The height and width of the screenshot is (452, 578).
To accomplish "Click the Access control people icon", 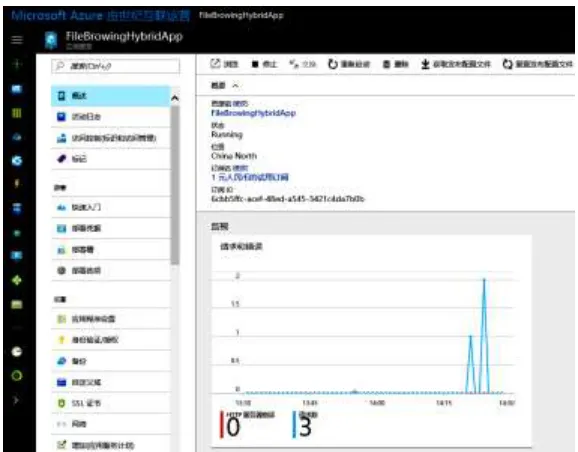I will click(x=62, y=138).
